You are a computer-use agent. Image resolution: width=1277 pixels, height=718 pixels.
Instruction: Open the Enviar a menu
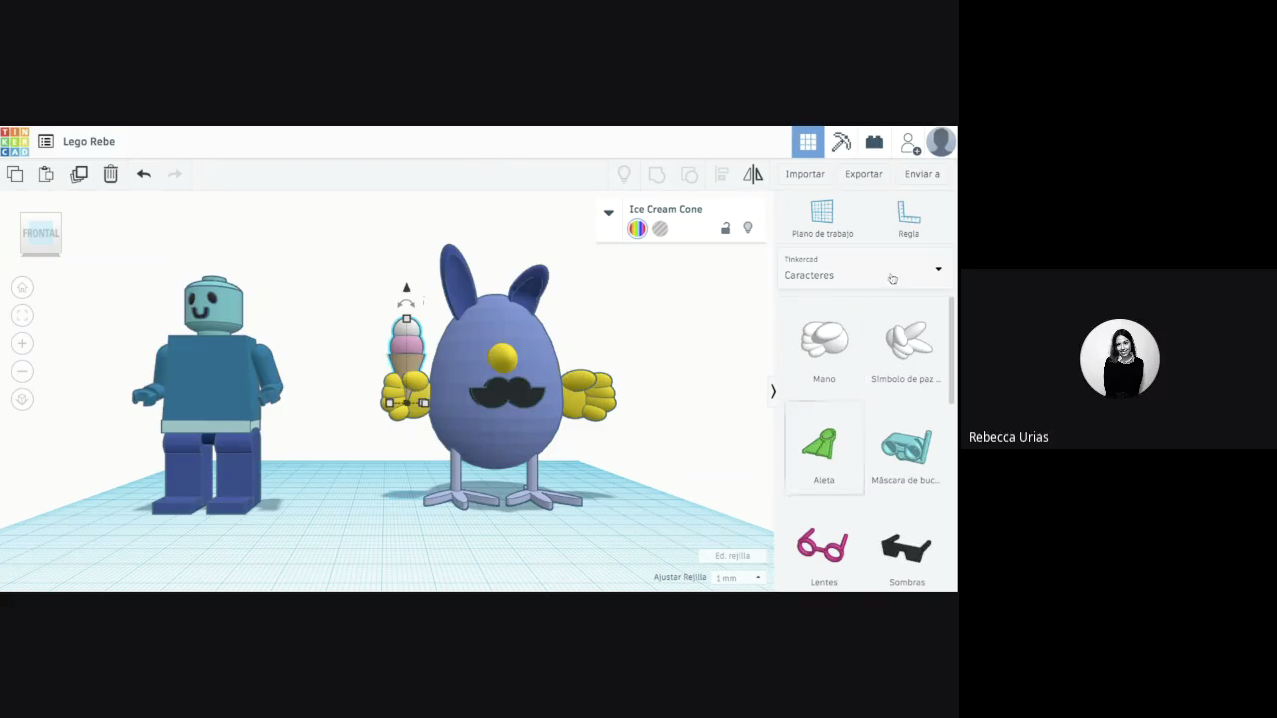pos(922,174)
